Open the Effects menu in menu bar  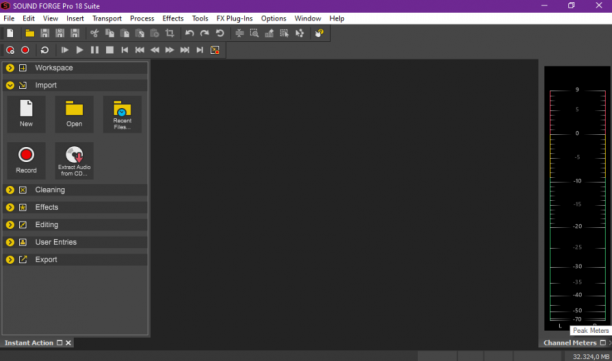pyautogui.click(x=173, y=18)
